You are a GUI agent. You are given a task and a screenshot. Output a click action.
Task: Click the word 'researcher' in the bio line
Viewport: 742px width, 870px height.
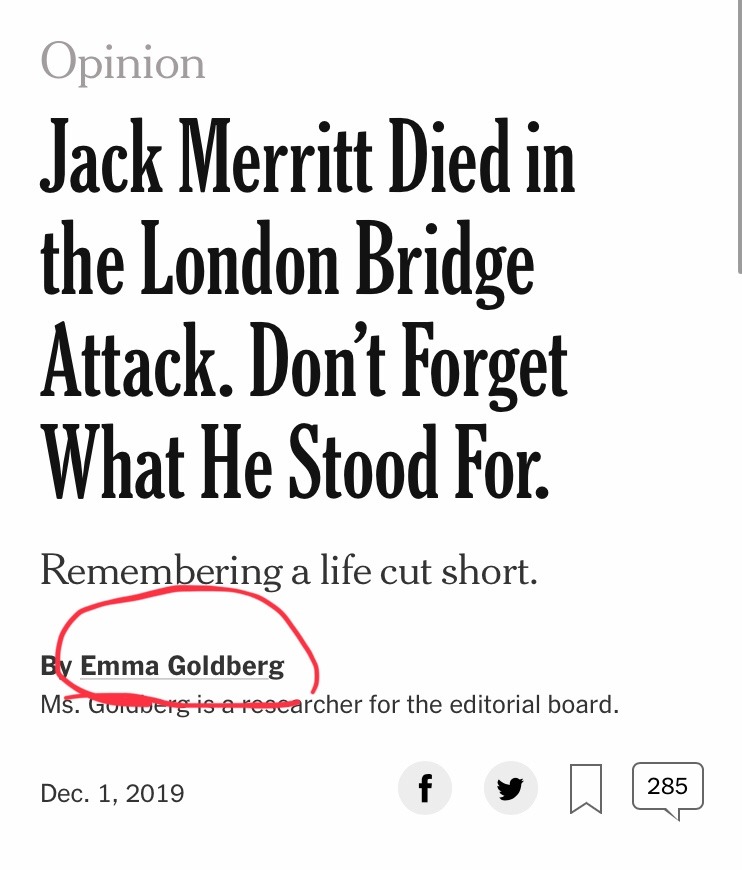[x=299, y=705]
